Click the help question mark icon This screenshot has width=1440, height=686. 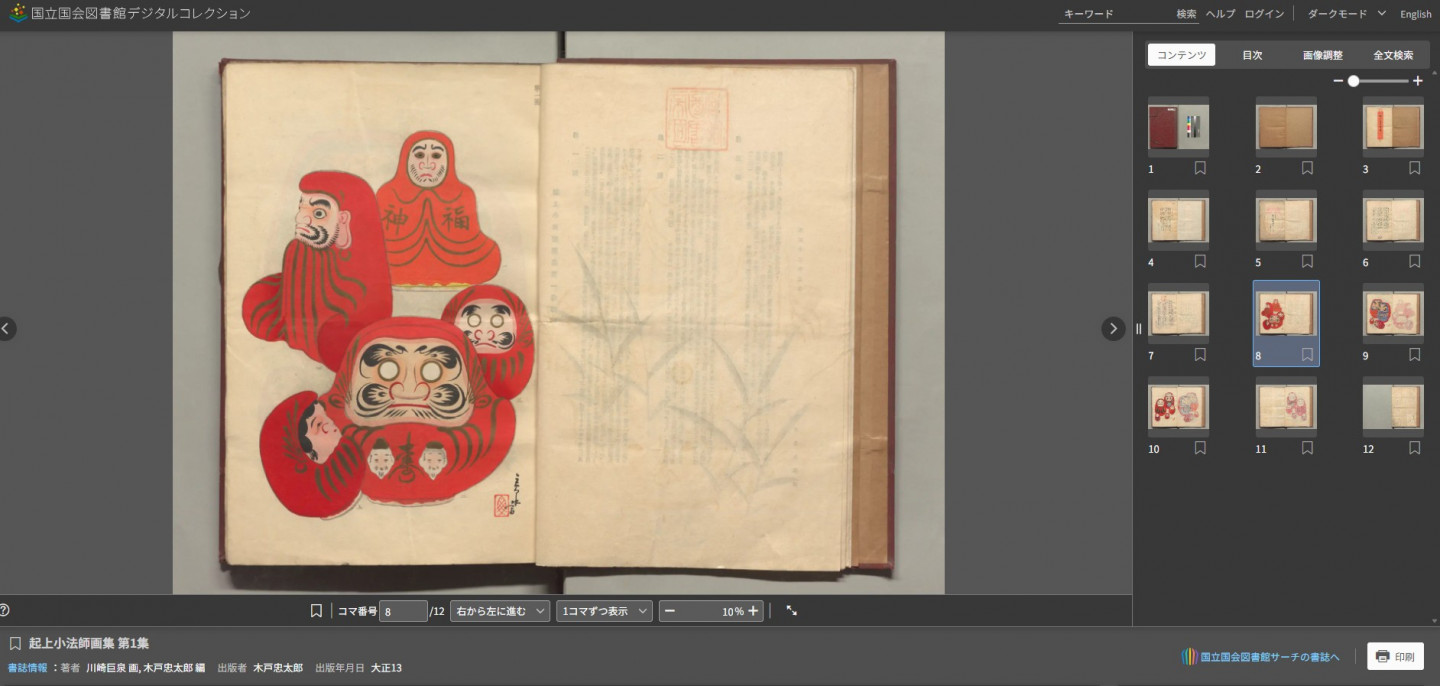5,610
